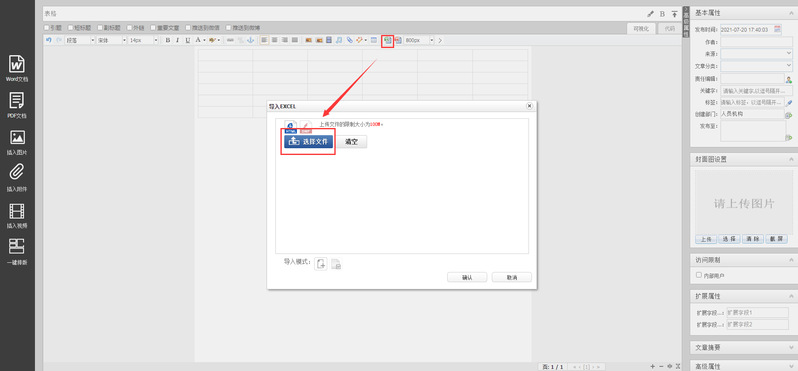Expand the 文章分类 dropdown
This screenshot has width=798, height=371.
pyautogui.click(x=756, y=66)
